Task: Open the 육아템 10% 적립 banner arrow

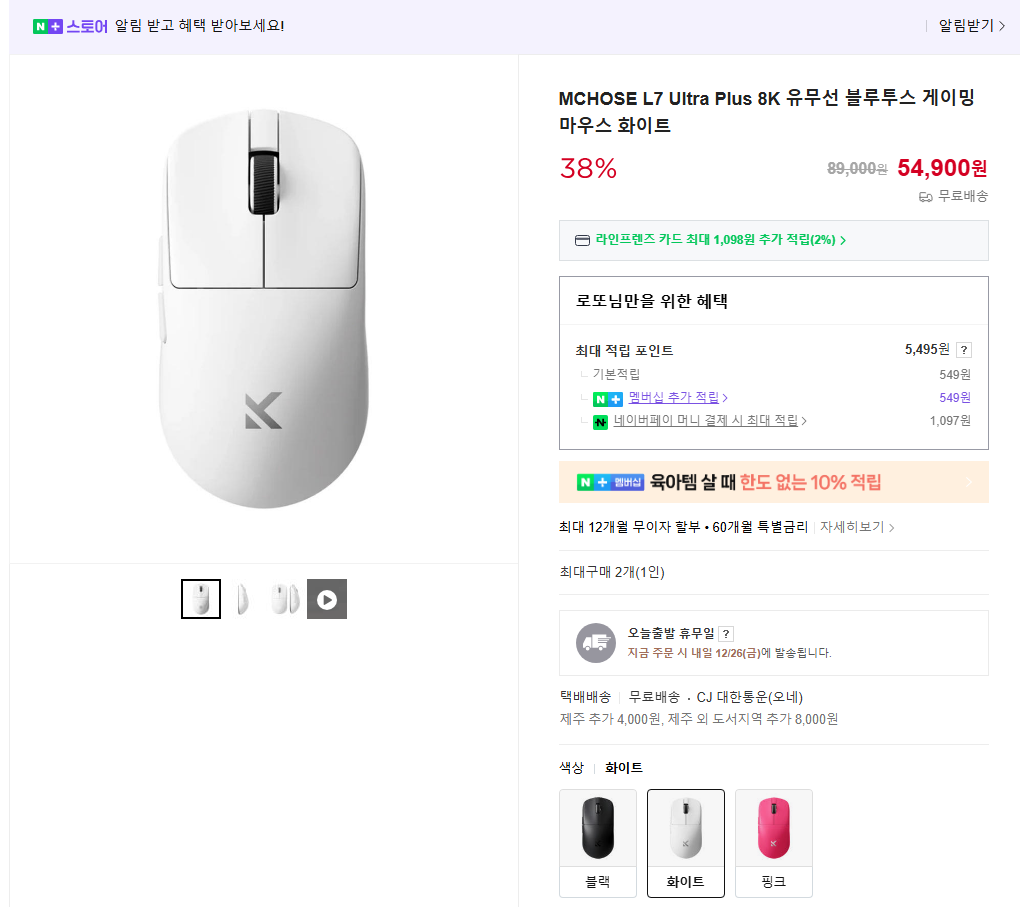Action: [967, 482]
